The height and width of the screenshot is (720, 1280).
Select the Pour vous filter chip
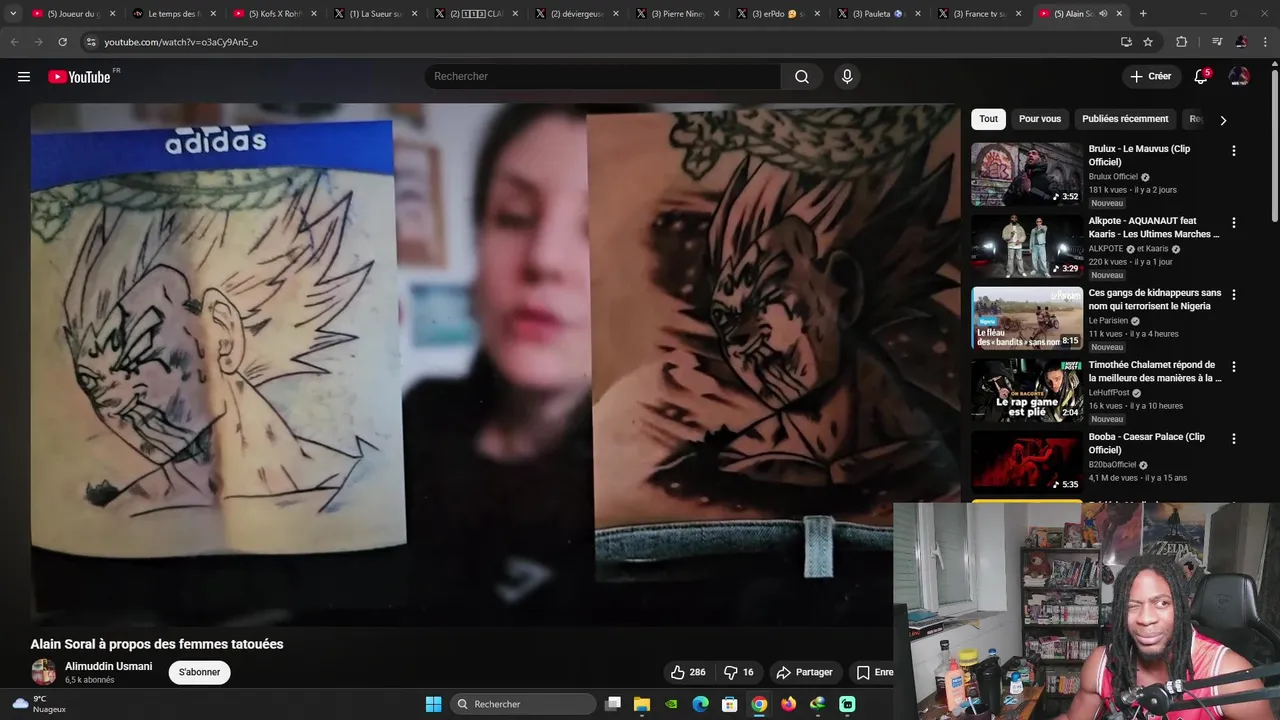tap(1040, 119)
